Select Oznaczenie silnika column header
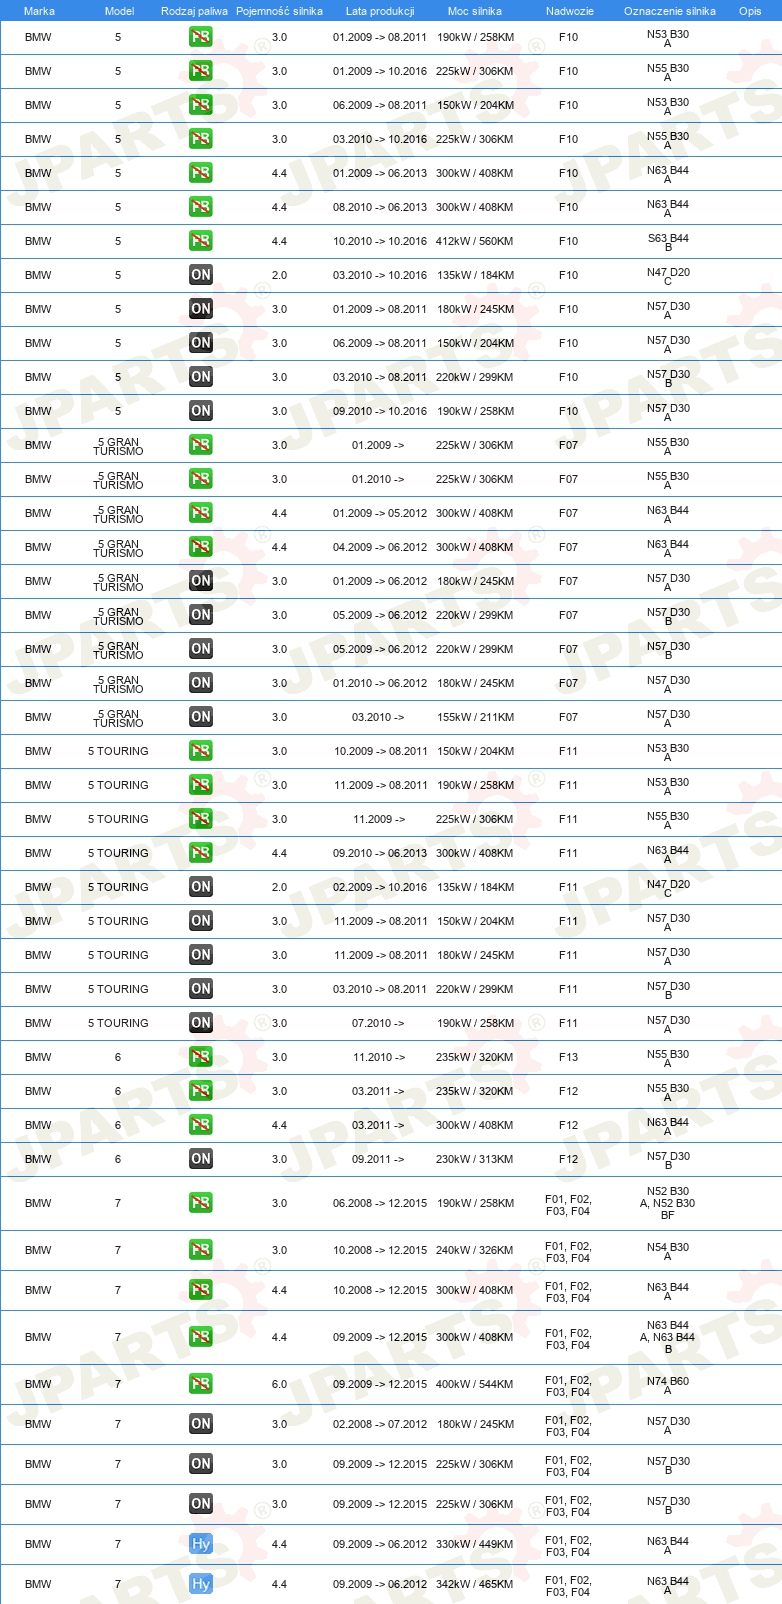The width and height of the screenshot is (782, 1604). pos(669,11)
